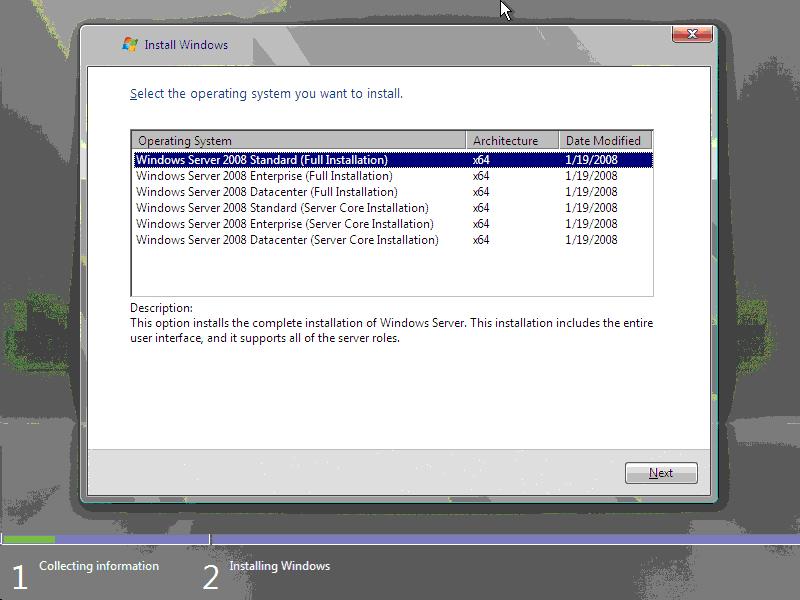Select Windows Server 2008 Standard (Full Installation)

(393, 160)
